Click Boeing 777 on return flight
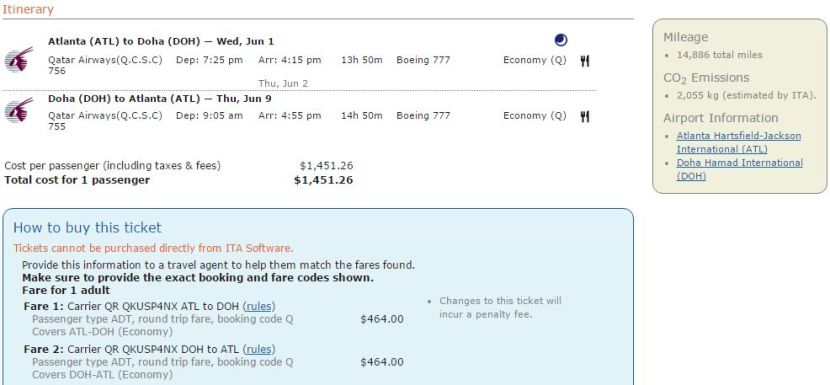The width and height of the screenshot is (830, 385). pyautogui.click(x=423, y=115)
